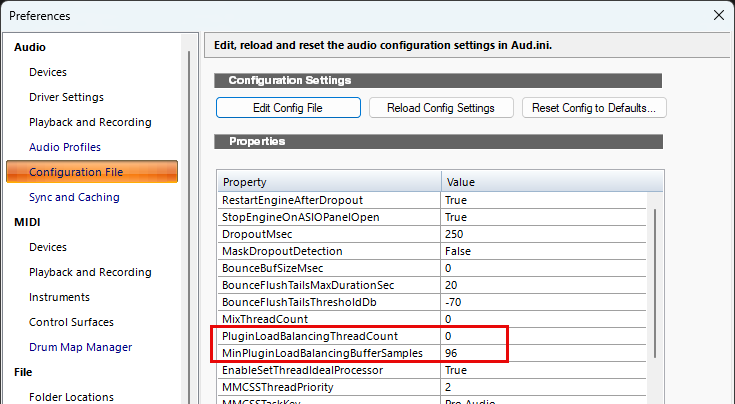735x404 pixels.
Task: Open Audio Playback and Recording page
Action: [x=90, y=122]
